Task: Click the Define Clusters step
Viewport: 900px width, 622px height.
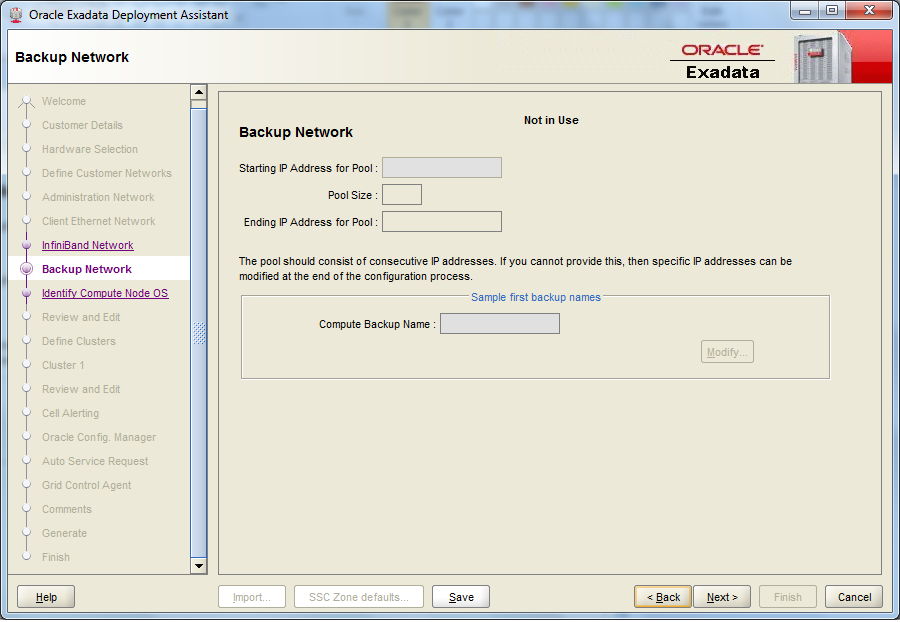Action: coord(79,341)
